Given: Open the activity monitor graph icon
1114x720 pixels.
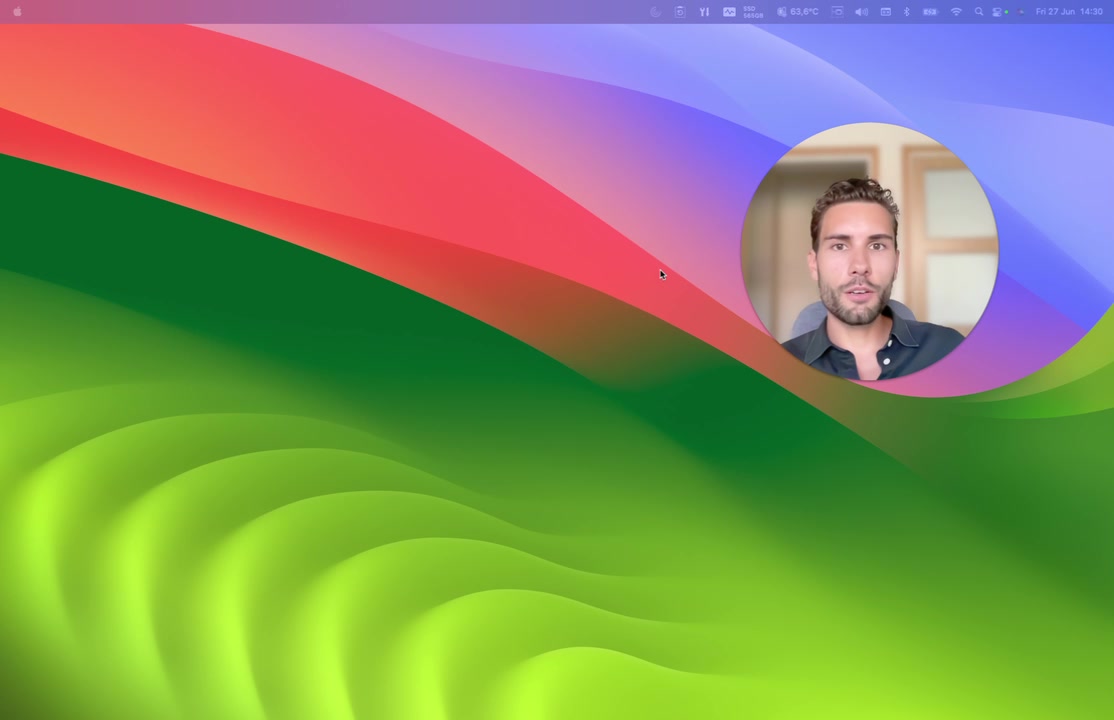Looking at the screenshot, I should [x=729, y=11].
